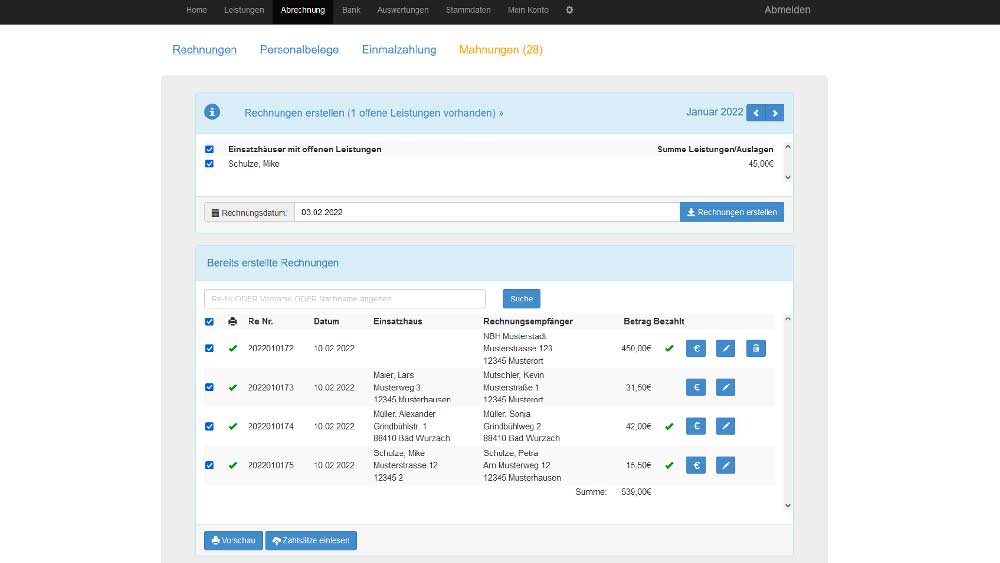The height and width of the screenshot is (563, 1000).
Task: Delete invoice 2022010172 with trash icon
Action: (756, 348)
